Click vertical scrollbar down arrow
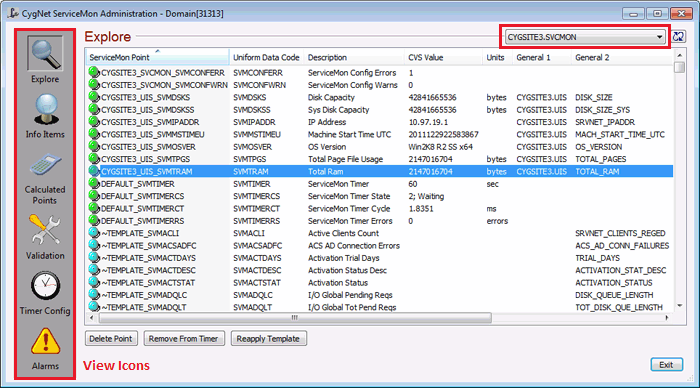The height and width of the screenshot is (388, 700). pyautogui.click(x=679, y=306)
